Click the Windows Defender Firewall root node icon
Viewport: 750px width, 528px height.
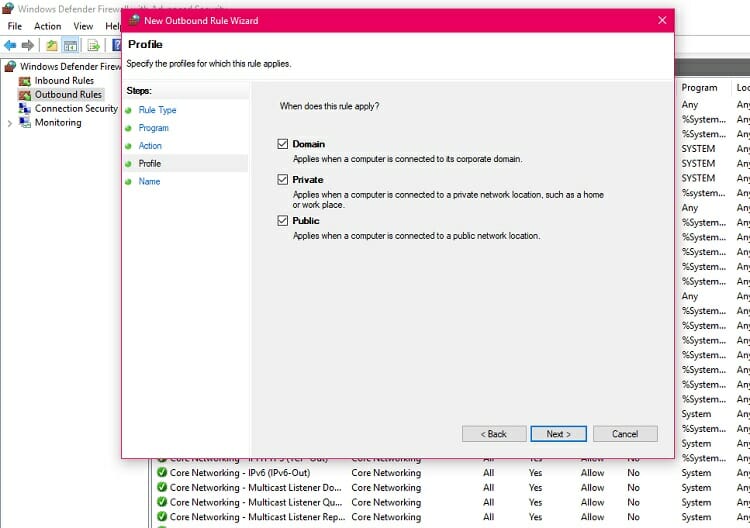point(10,66)
